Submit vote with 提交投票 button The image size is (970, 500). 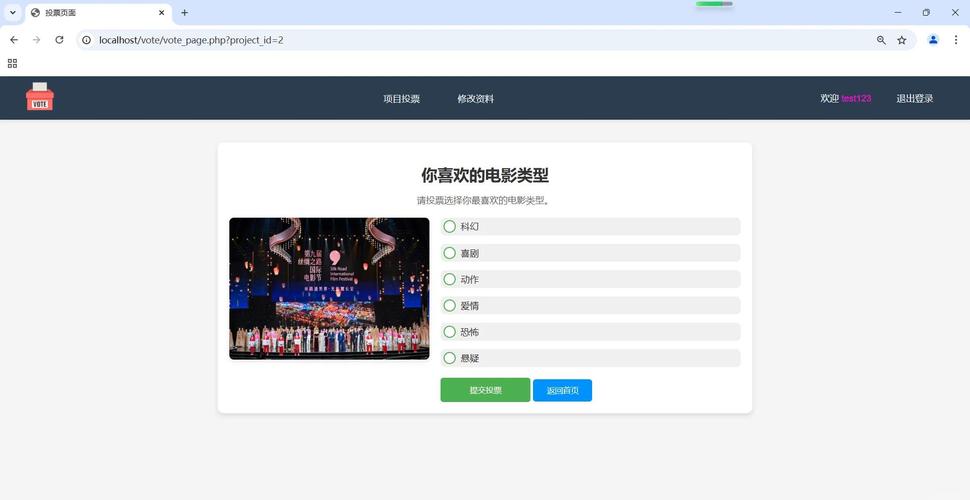pyautogui.click(x=485, y=390)
